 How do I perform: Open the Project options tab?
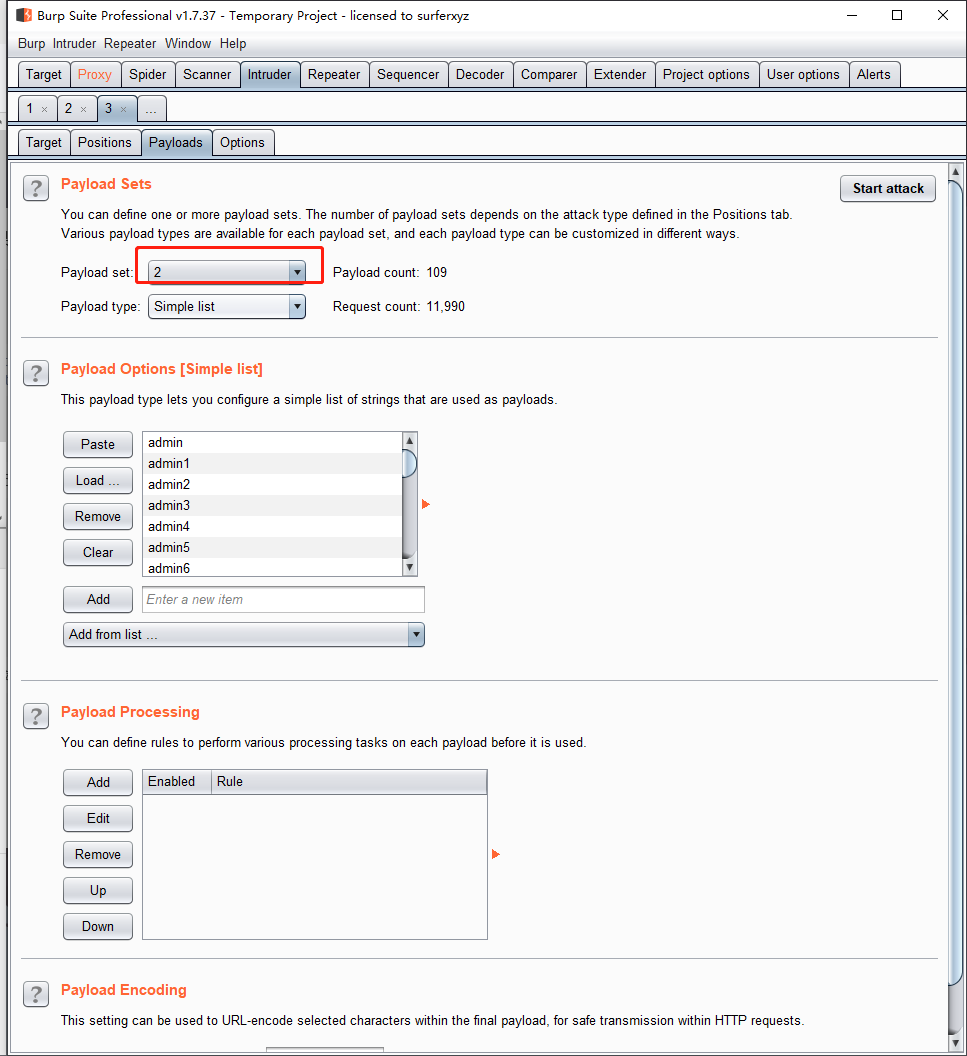point(706,74)
